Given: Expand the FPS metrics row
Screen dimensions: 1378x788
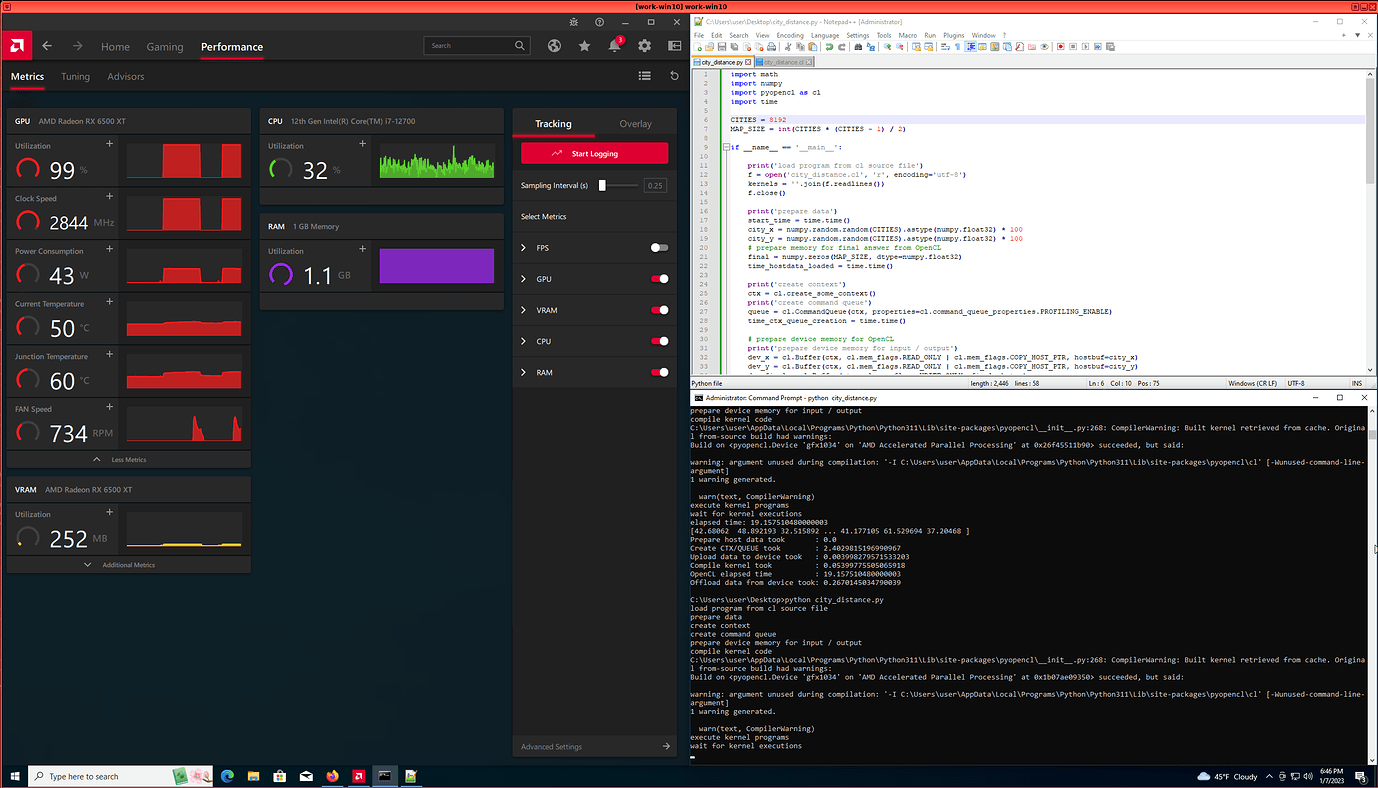Looking at the screenshot, I should pos(524,248).
